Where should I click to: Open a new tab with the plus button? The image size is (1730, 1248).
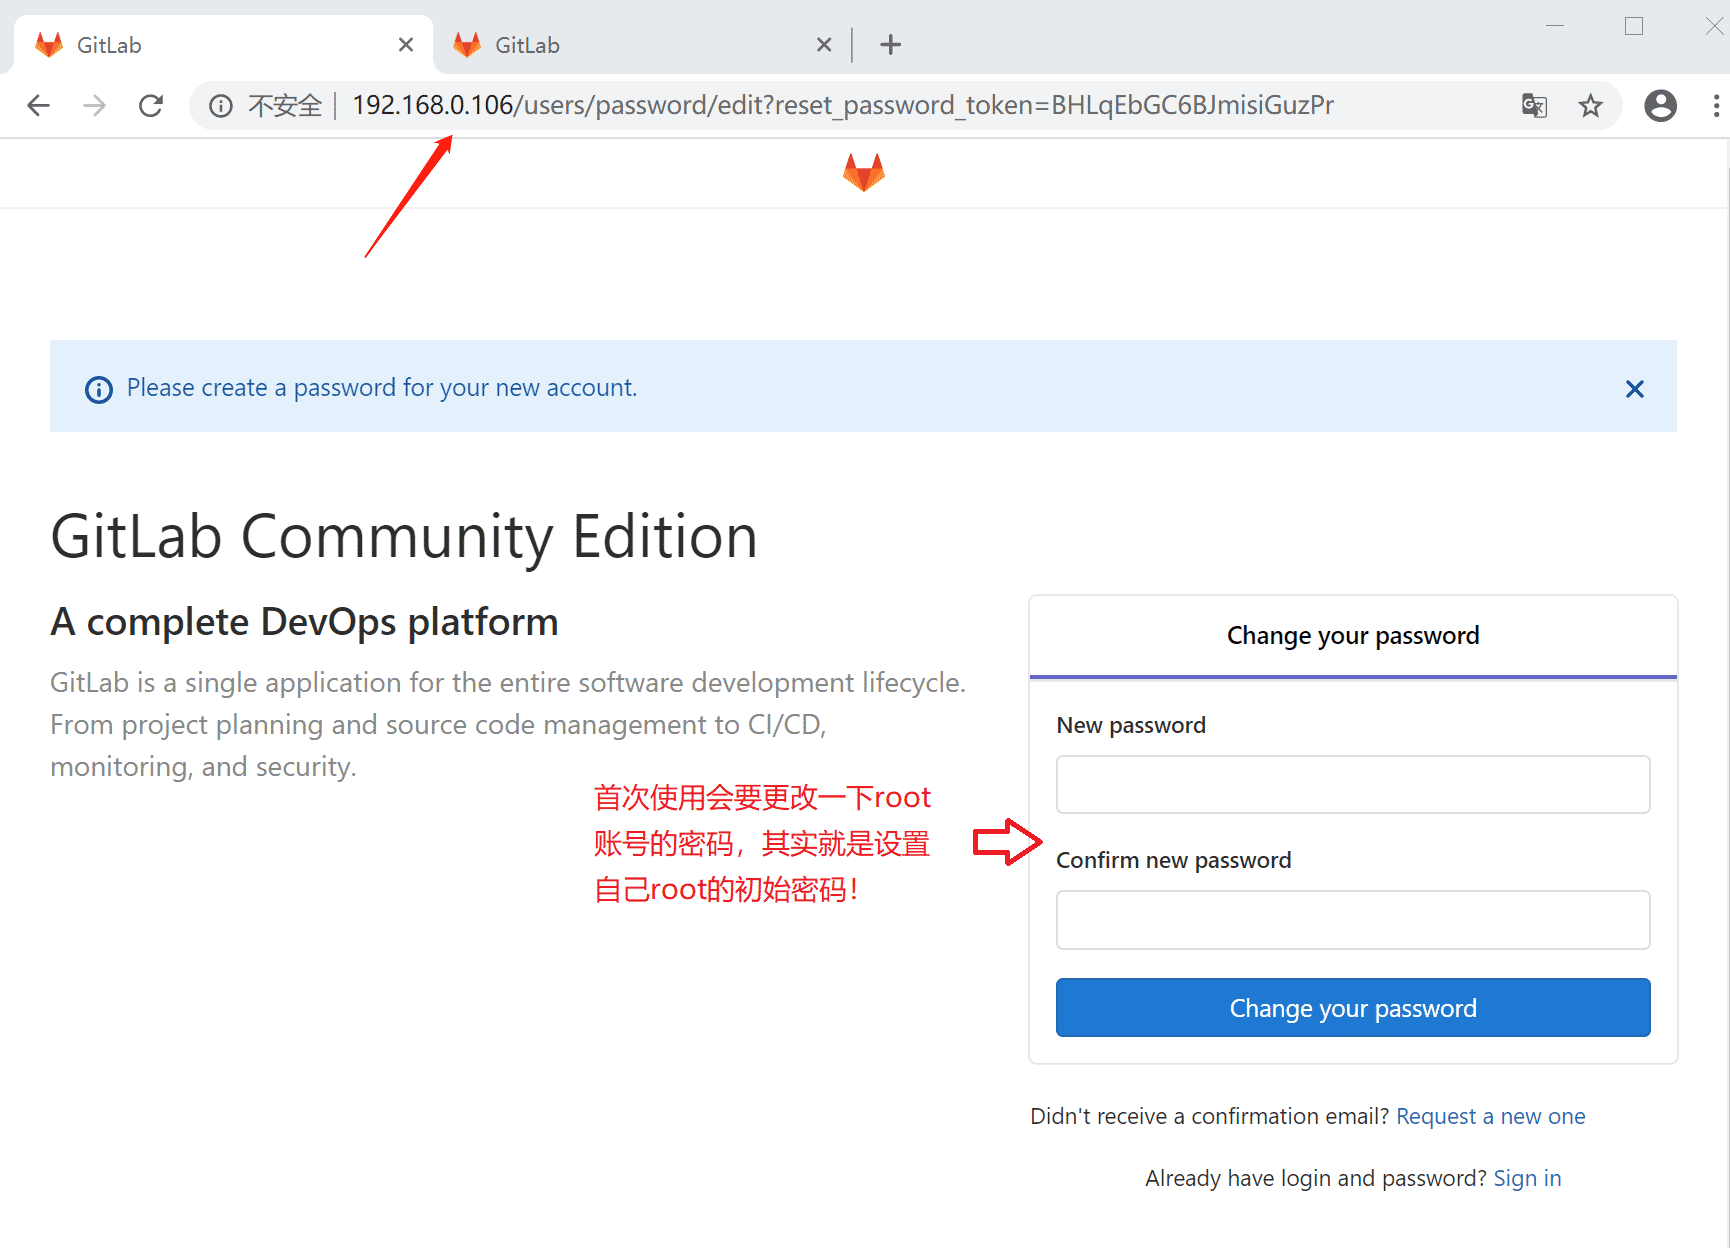coord(890,44)
